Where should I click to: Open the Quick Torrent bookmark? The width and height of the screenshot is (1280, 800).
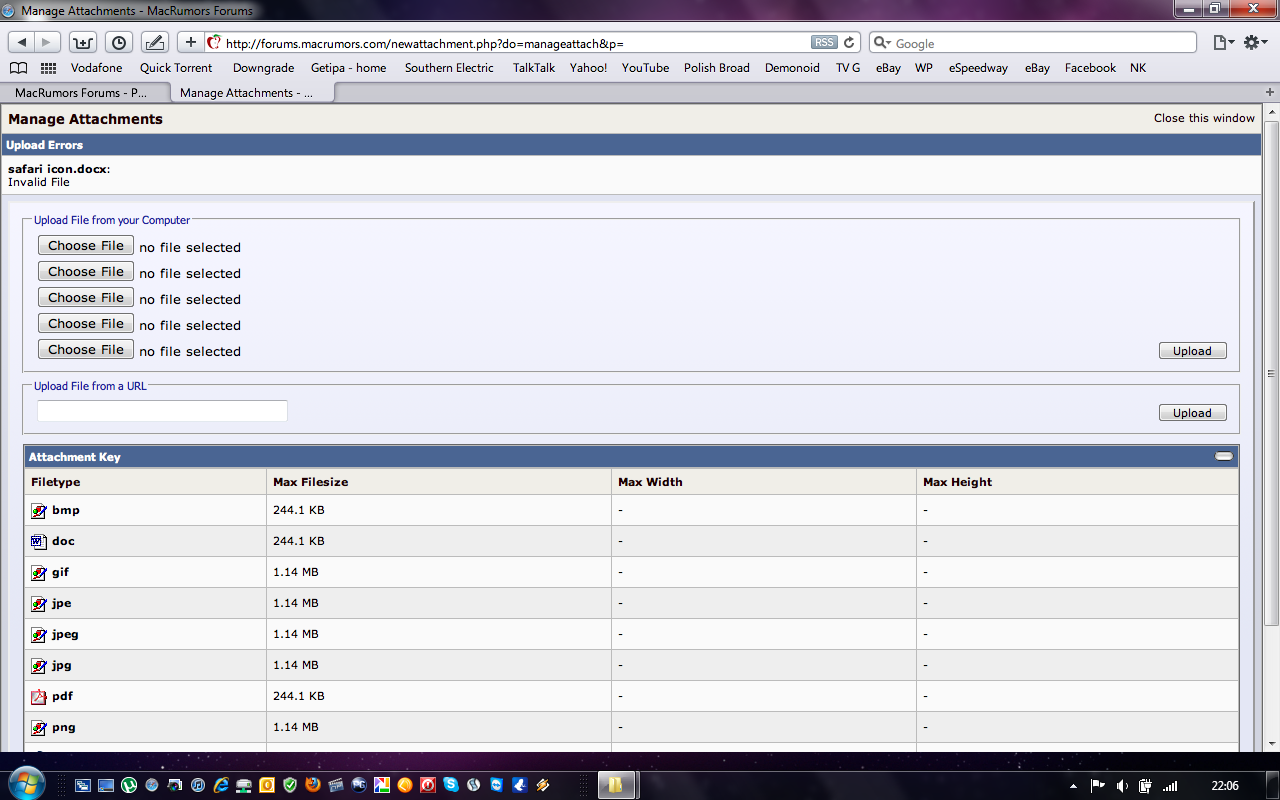(176, 68)
